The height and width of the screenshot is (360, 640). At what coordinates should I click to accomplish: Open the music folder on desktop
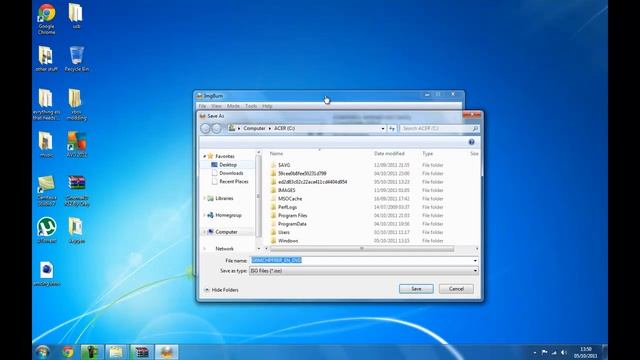click(46, 144)
